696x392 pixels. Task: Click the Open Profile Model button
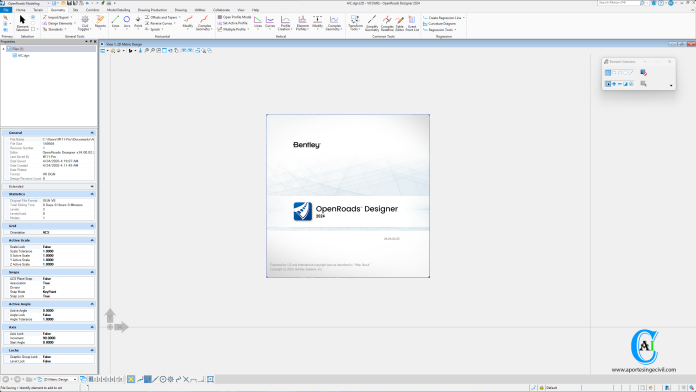pyautogui.click(x=234, y=17)
